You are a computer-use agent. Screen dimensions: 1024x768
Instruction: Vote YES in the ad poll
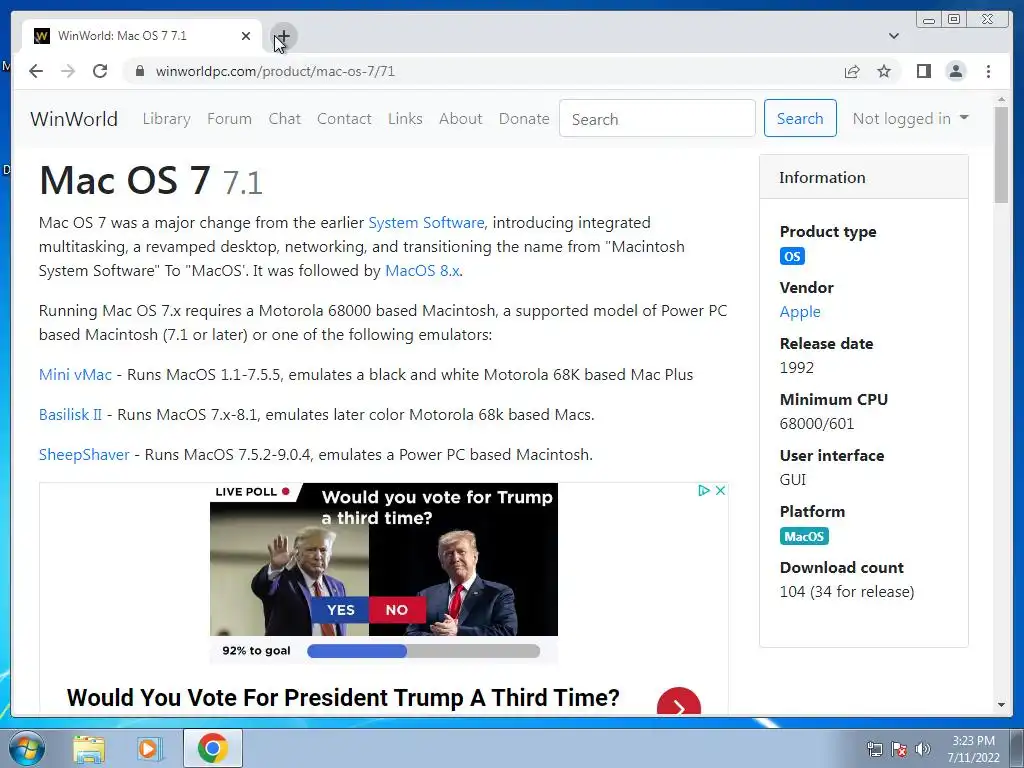(x=340, y=610)
